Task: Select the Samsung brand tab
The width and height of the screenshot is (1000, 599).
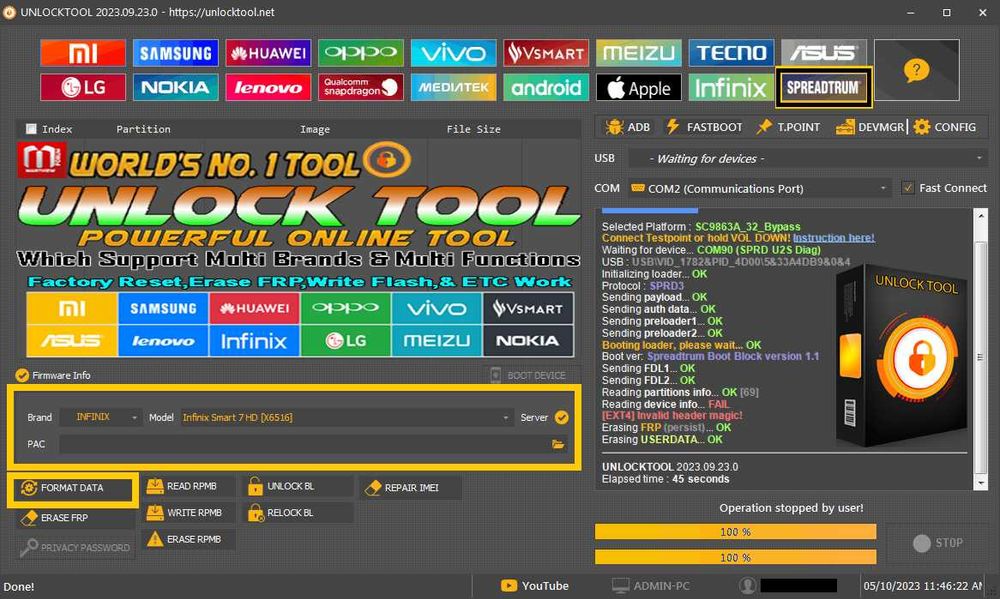Action: click(x=175, y=53)
